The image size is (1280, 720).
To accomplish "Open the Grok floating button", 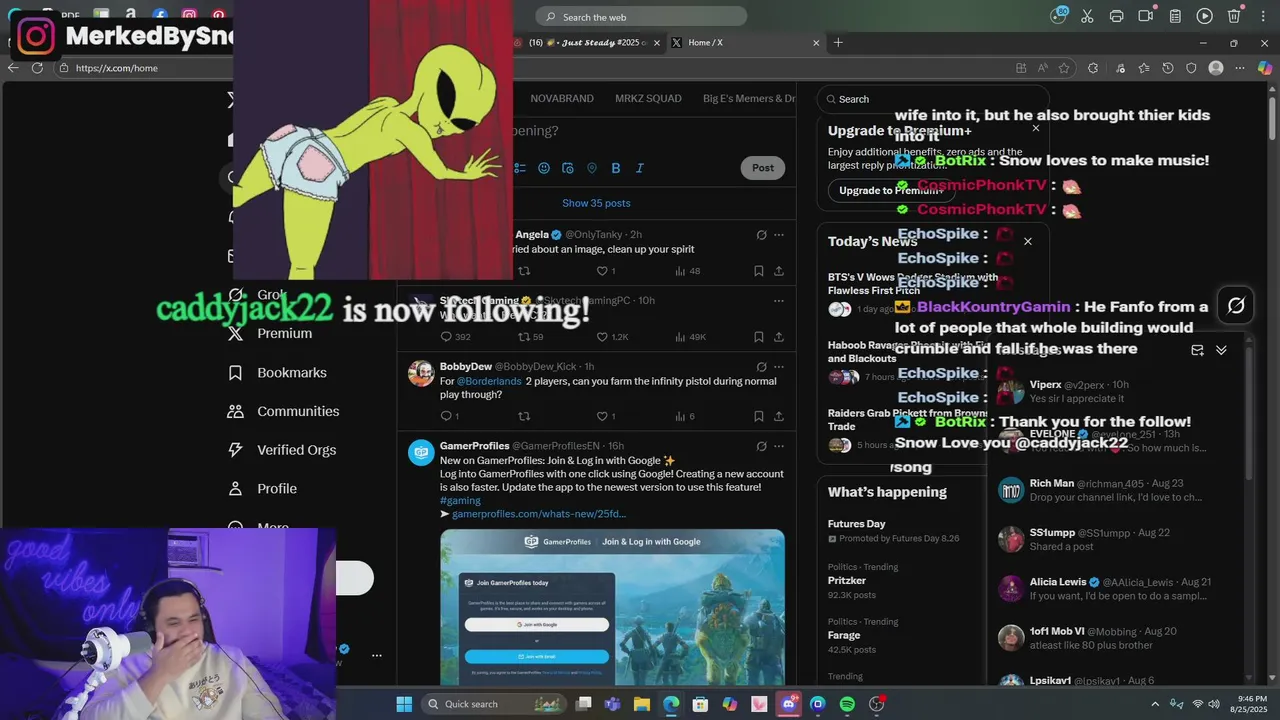I will click(x=1236, y=306).
